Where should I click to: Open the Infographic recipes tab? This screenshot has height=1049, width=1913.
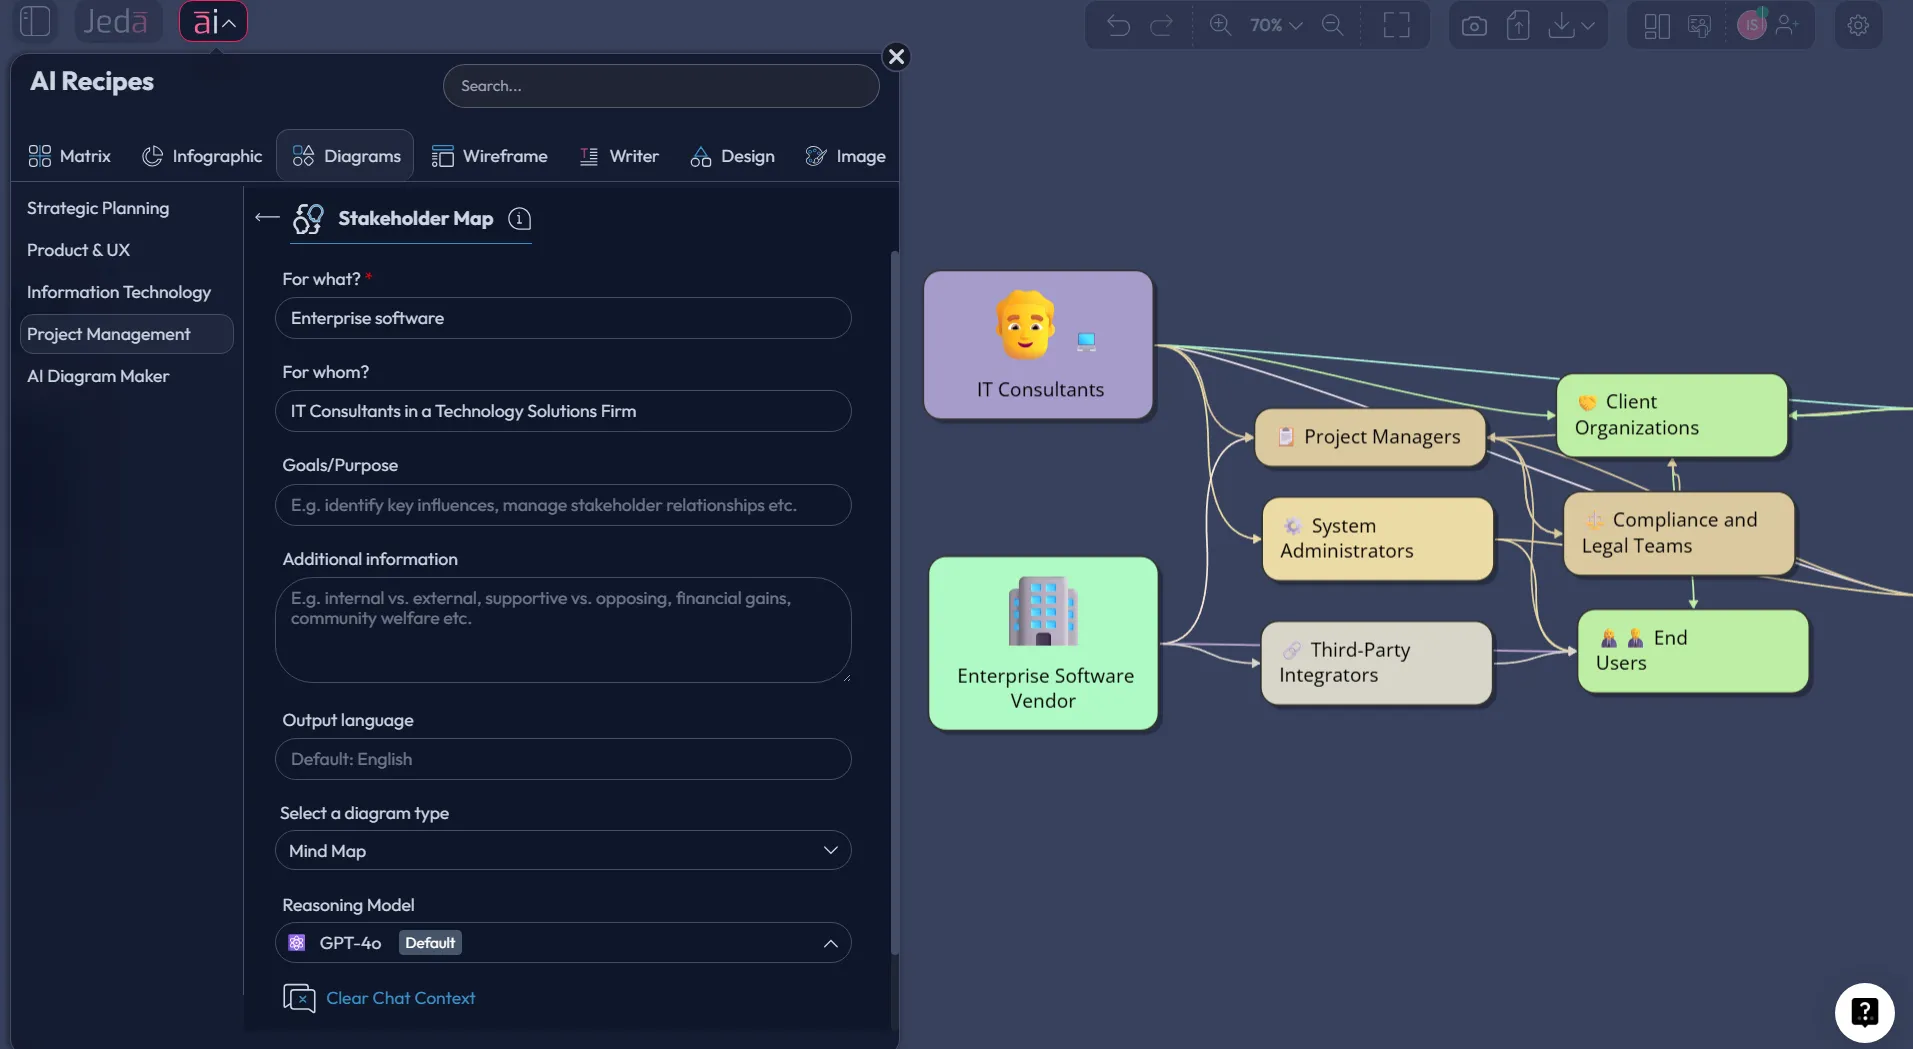tap(203, 156)
